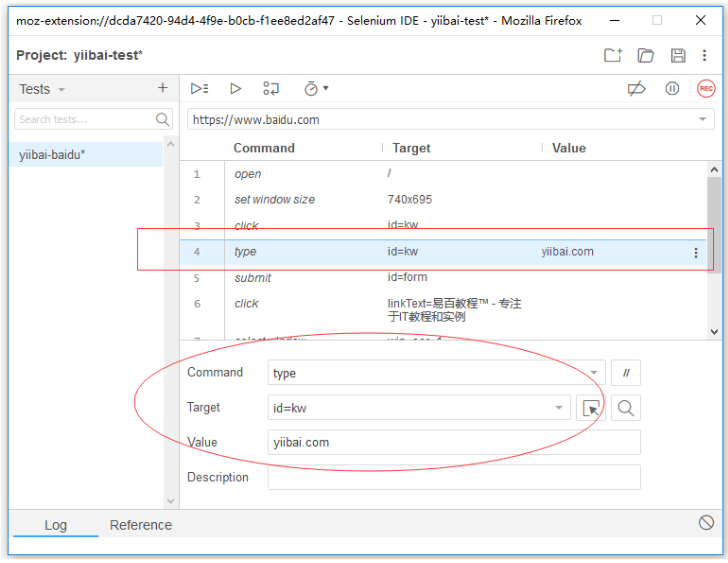728x563 pixels.
Task: Open row 4 type command options menu
Action: click(x=696, y=252)
